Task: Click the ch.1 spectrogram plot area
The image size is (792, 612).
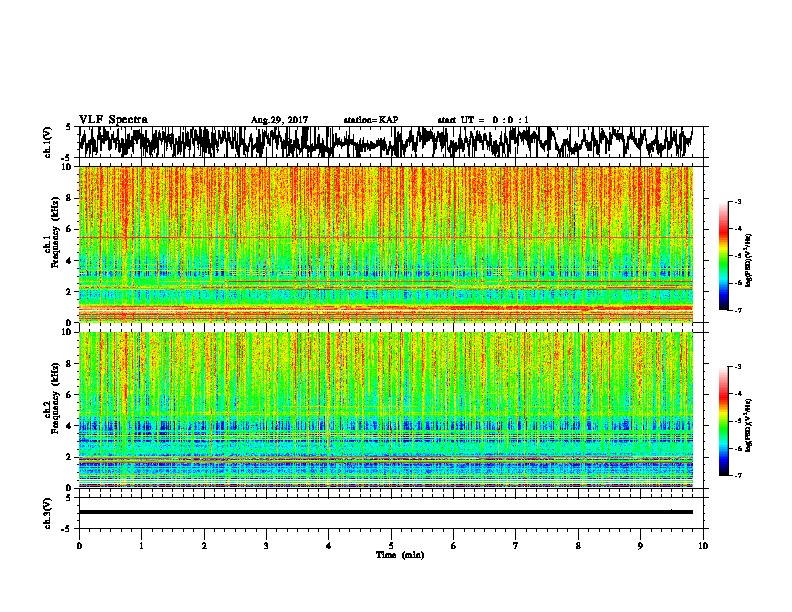Action: click(386, 244)
